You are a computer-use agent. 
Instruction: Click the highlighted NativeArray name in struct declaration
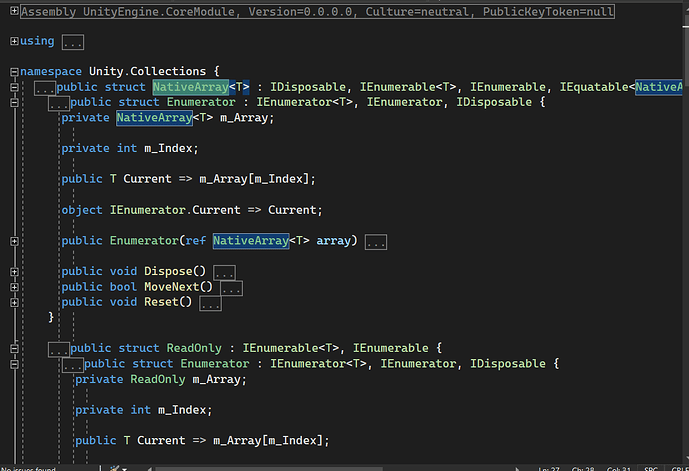click(x=191, y=87)
